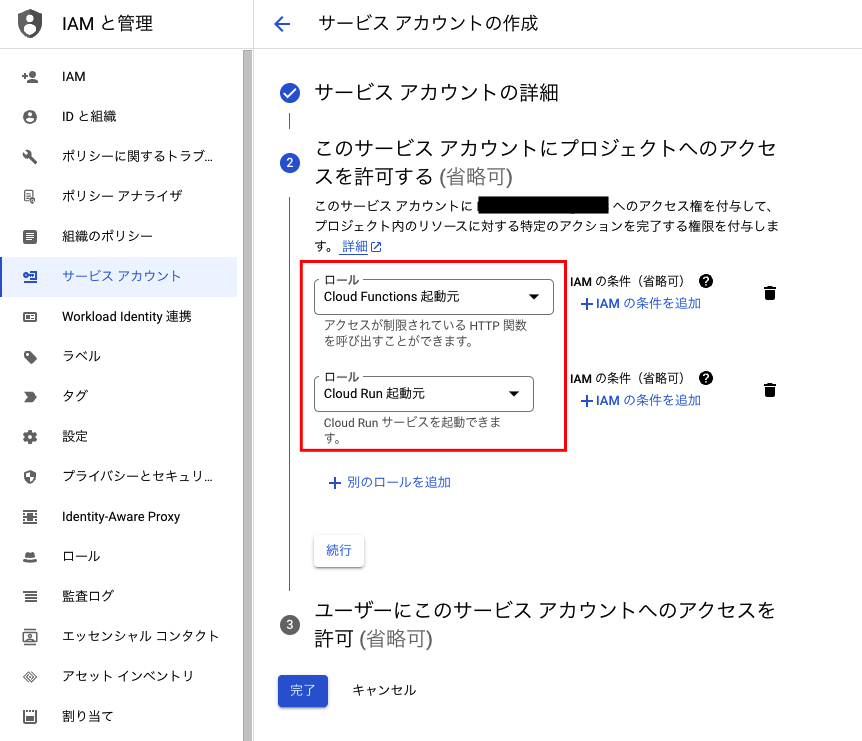Viewport: 862px width, 741px height.
Task: Click the ラベル tag icon
Action: pyautogui.click(x=30, y=357)
